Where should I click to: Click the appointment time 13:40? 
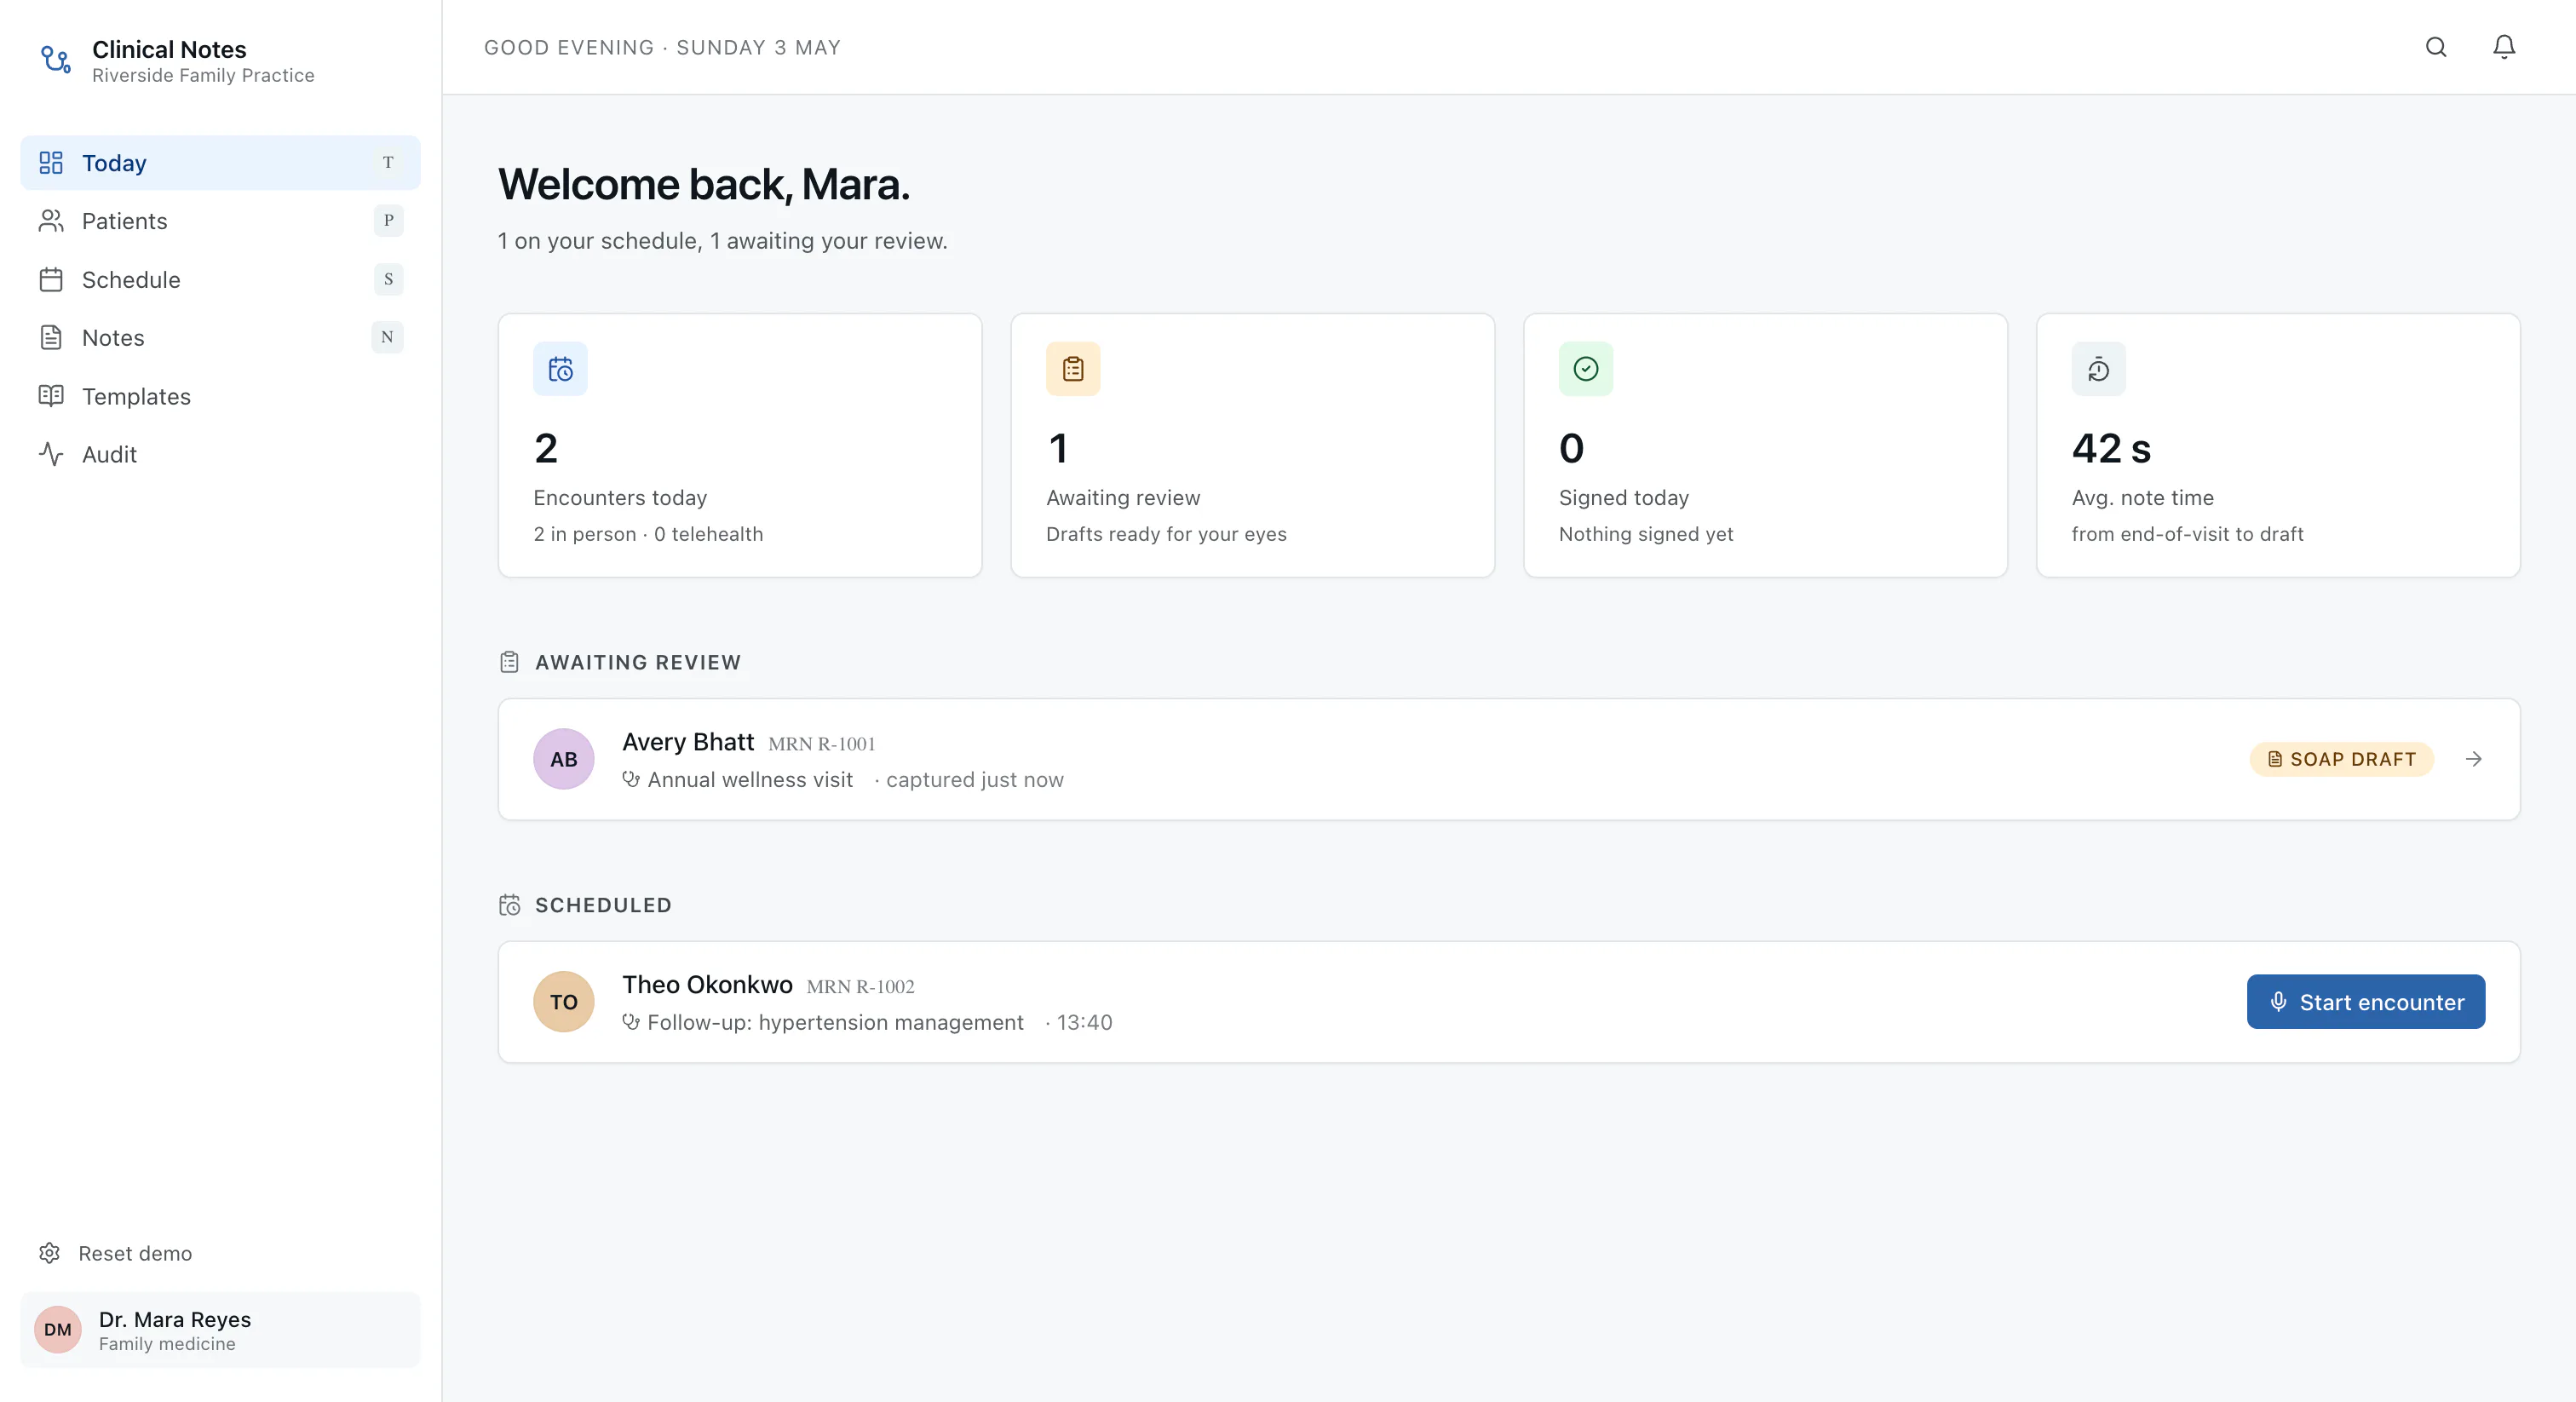pyautogui.click(x=1084, y=1023)
